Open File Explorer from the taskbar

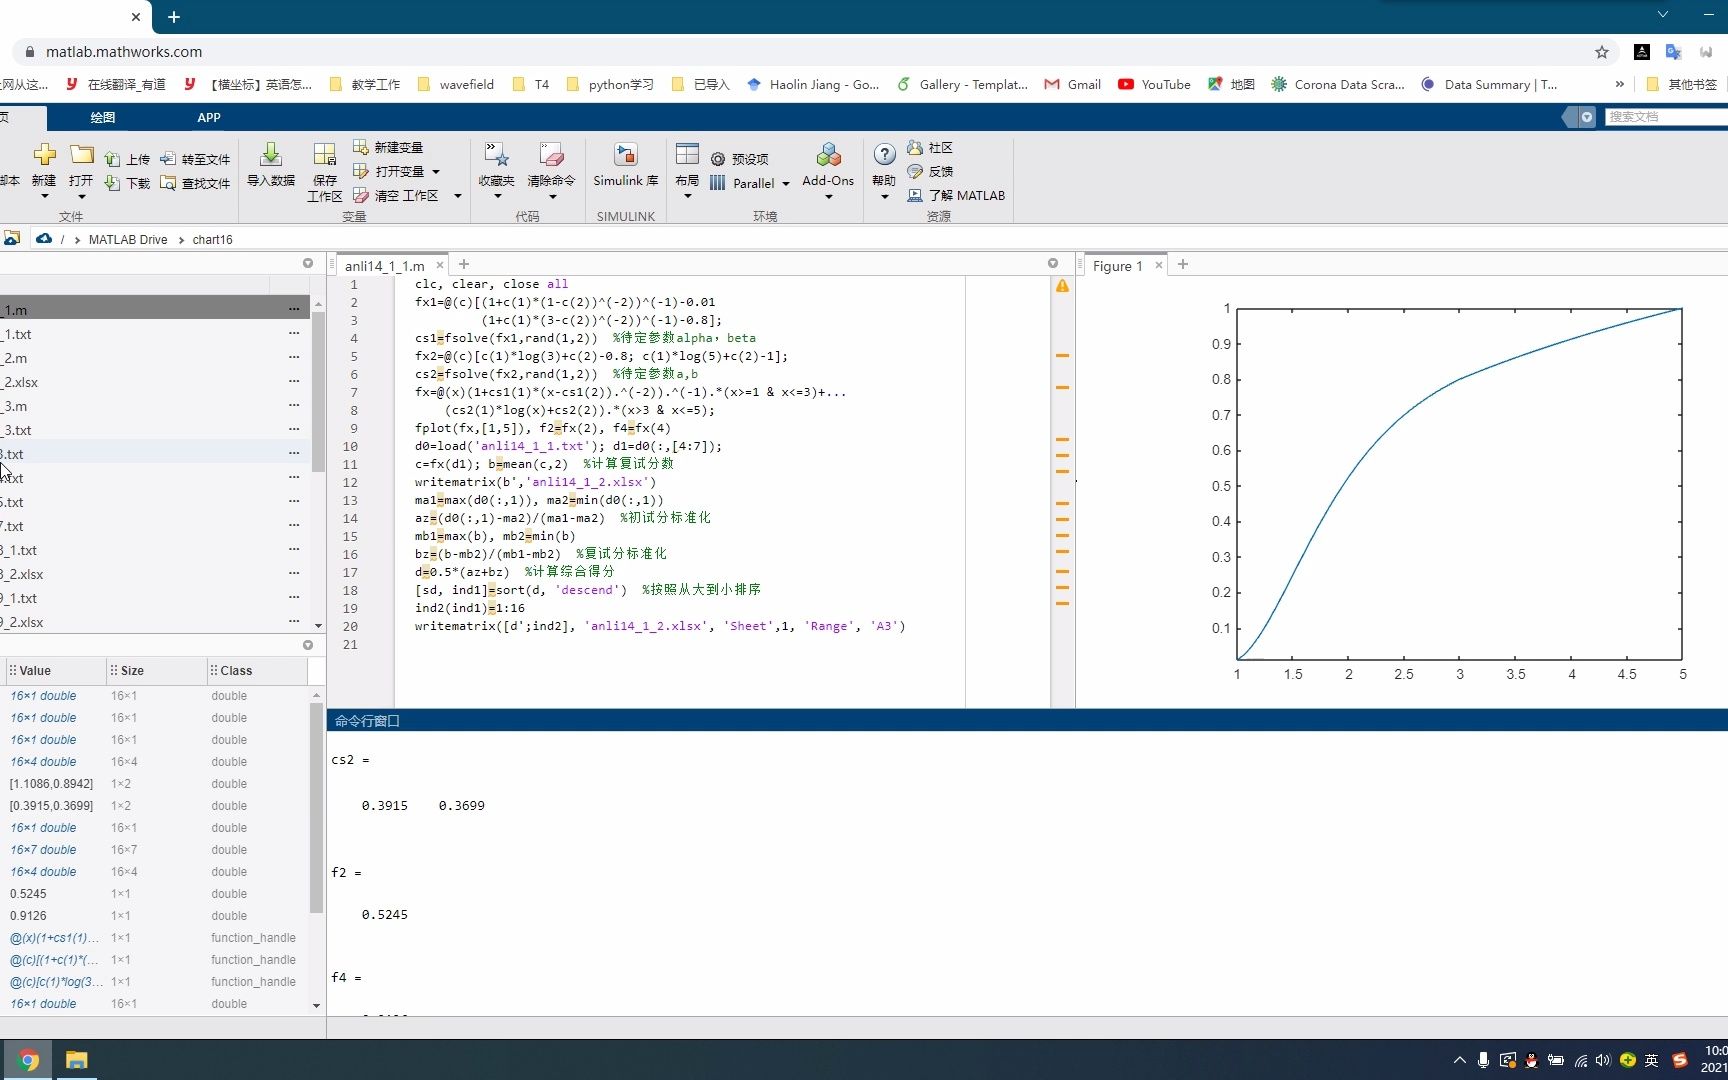pos(77,1060)
